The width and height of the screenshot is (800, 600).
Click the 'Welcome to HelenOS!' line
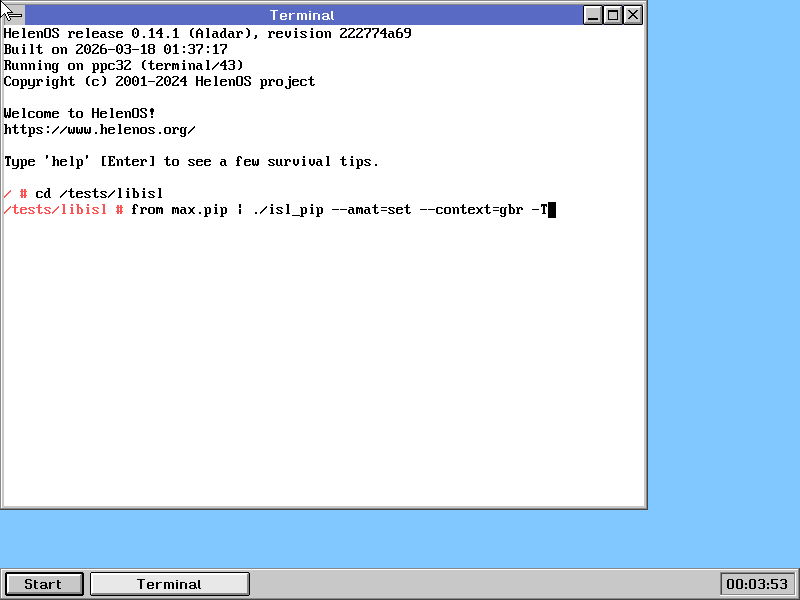click(79, 114)
